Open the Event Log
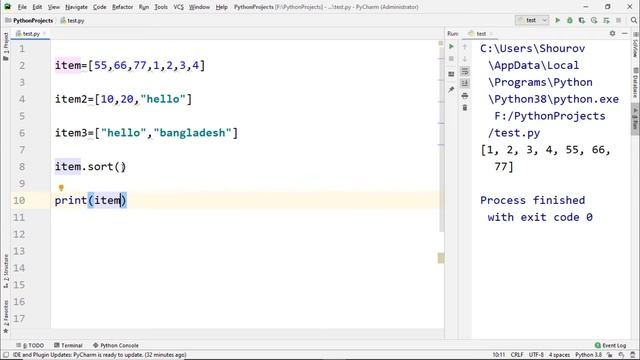640x360 pixels. pyautogui.click(x=610, y=345)
